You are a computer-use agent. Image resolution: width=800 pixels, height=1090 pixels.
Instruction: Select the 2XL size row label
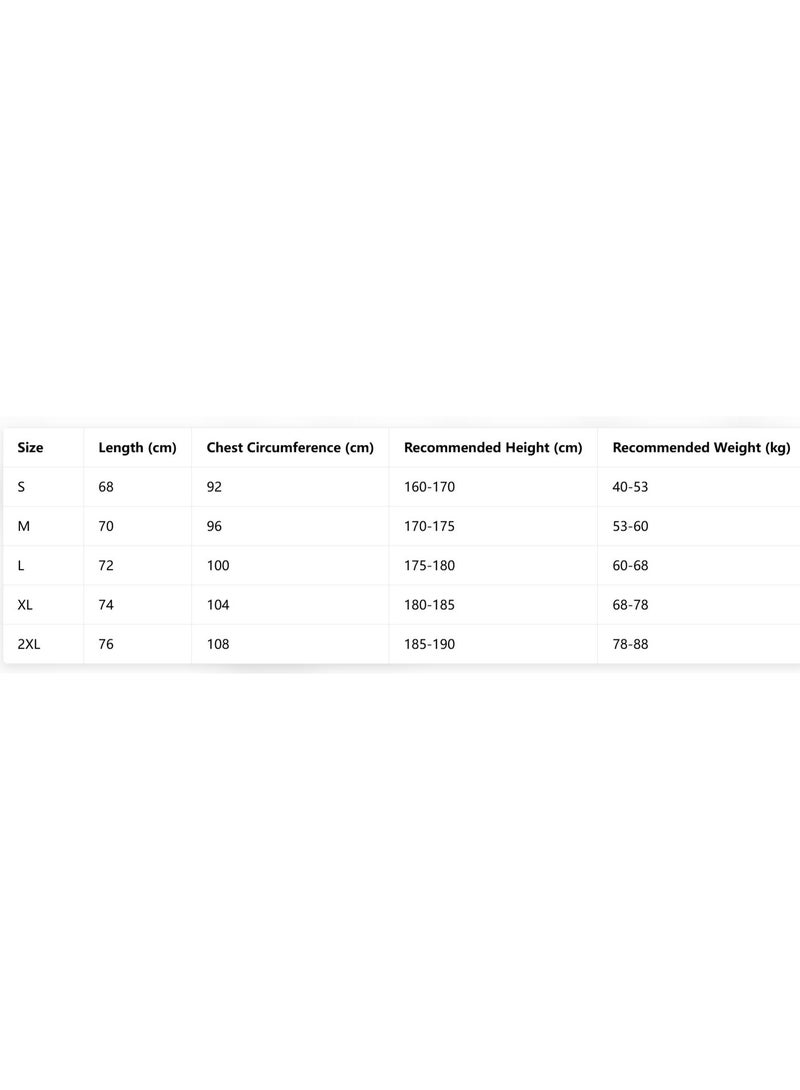point(29,644)
